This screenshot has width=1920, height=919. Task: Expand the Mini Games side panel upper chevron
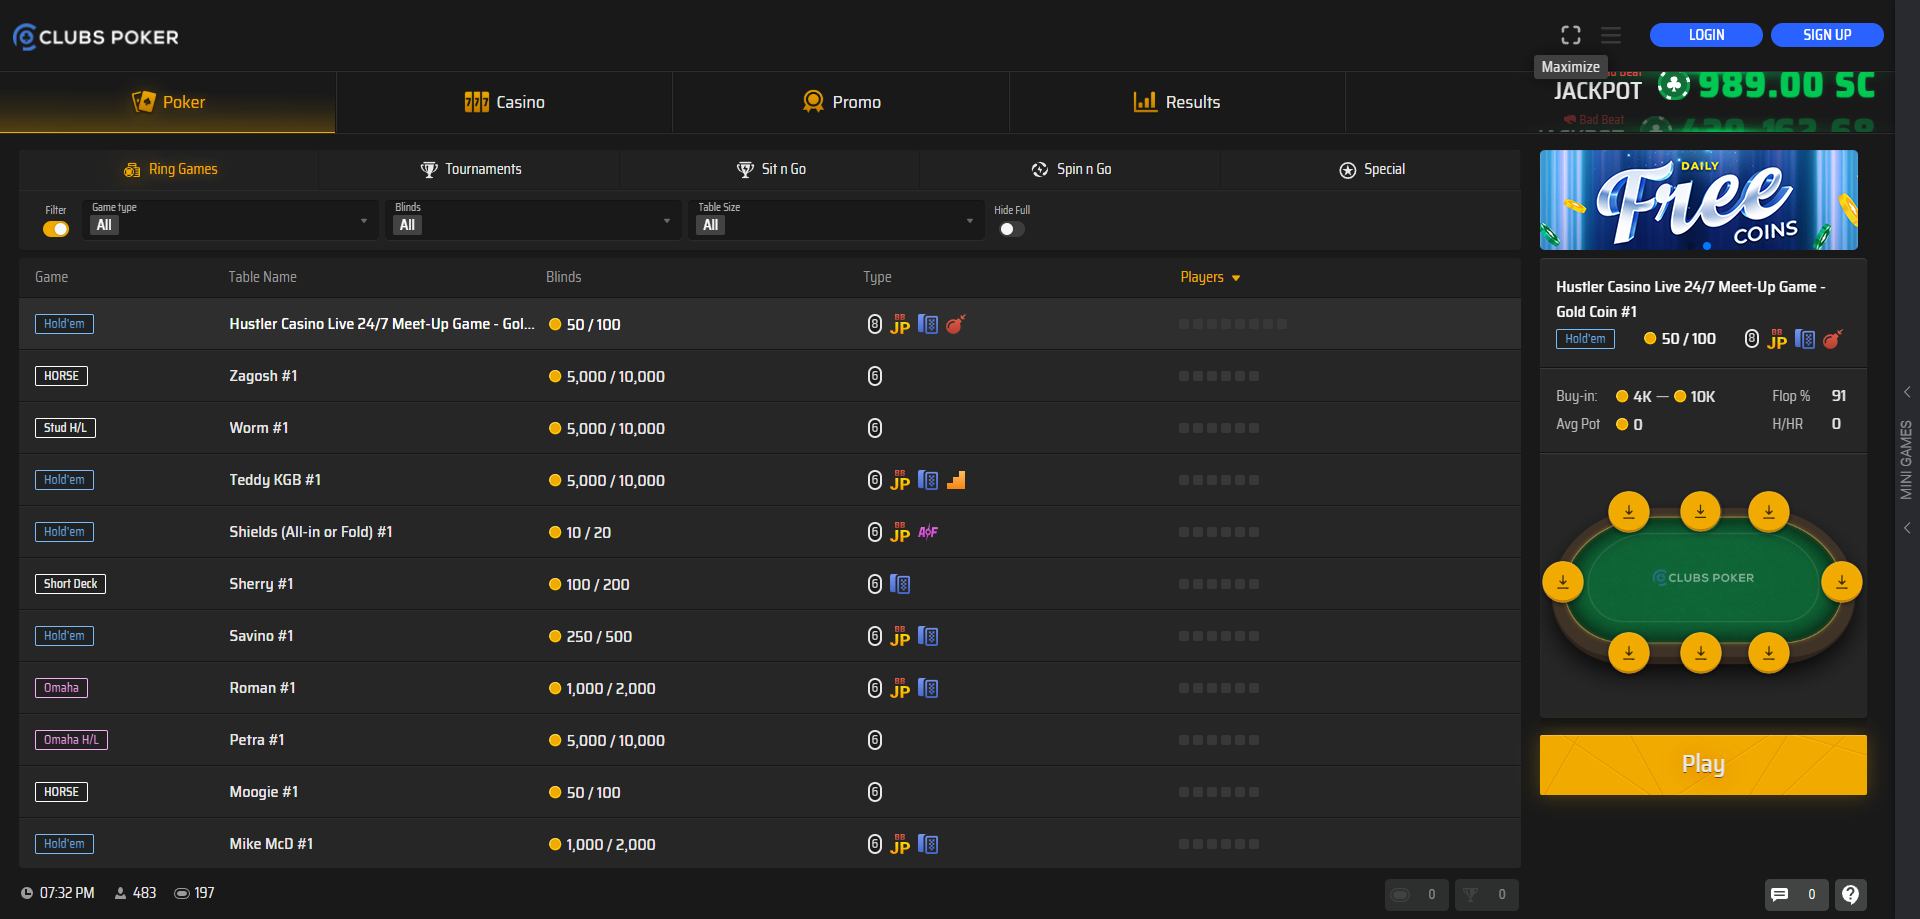pos(1907,392)
